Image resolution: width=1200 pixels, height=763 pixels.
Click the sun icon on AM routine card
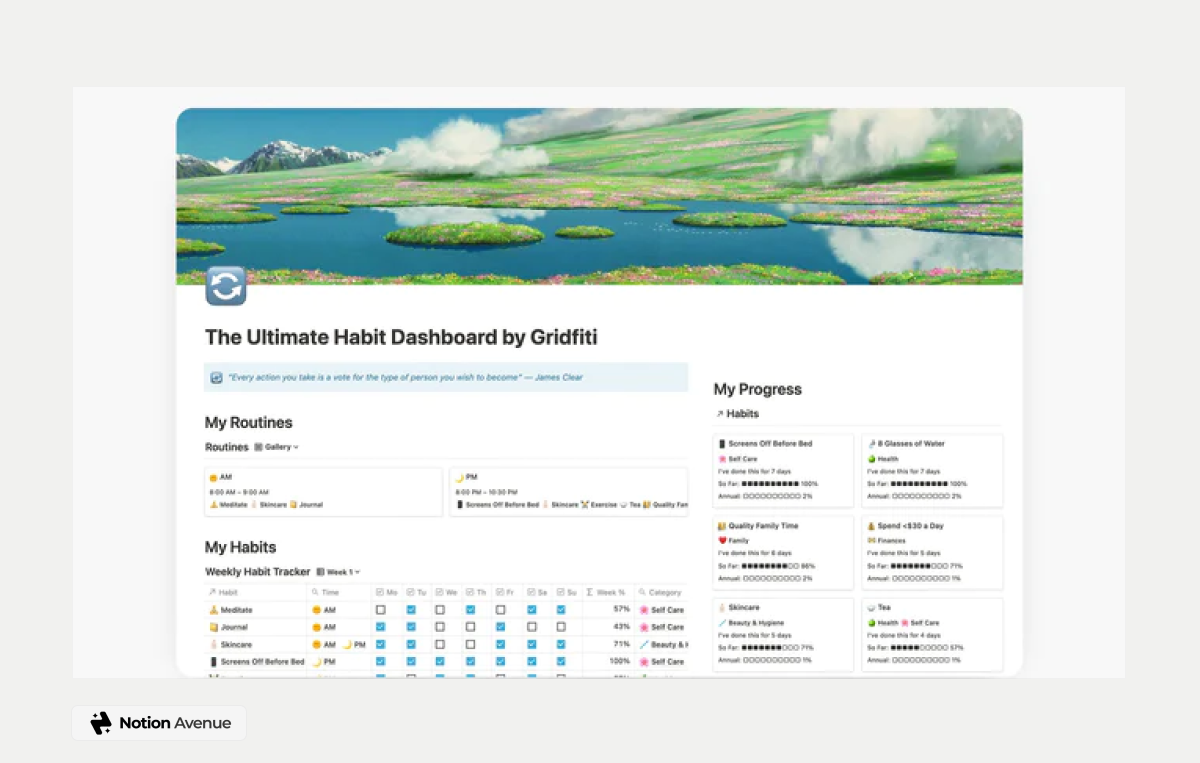(x=213, y=478)
